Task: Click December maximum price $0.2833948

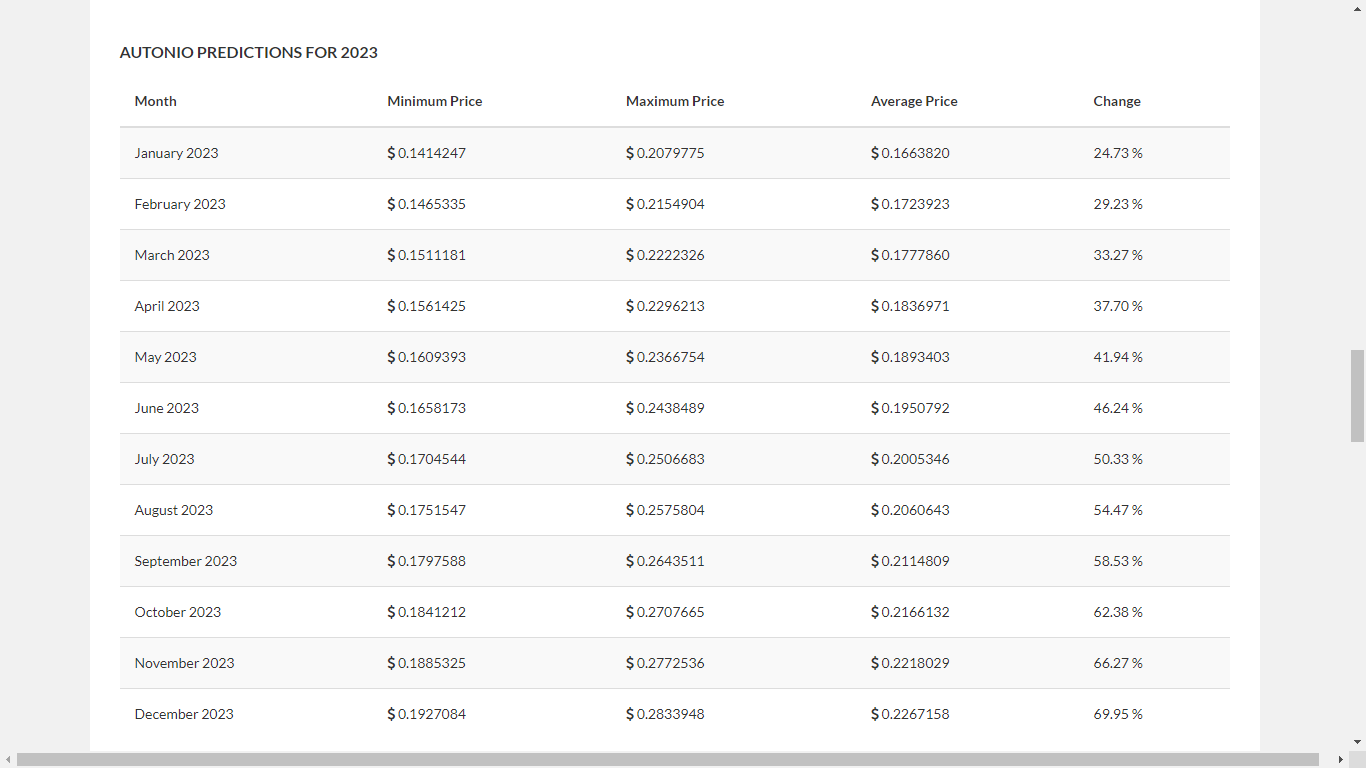Action: [x=666, y=714]
